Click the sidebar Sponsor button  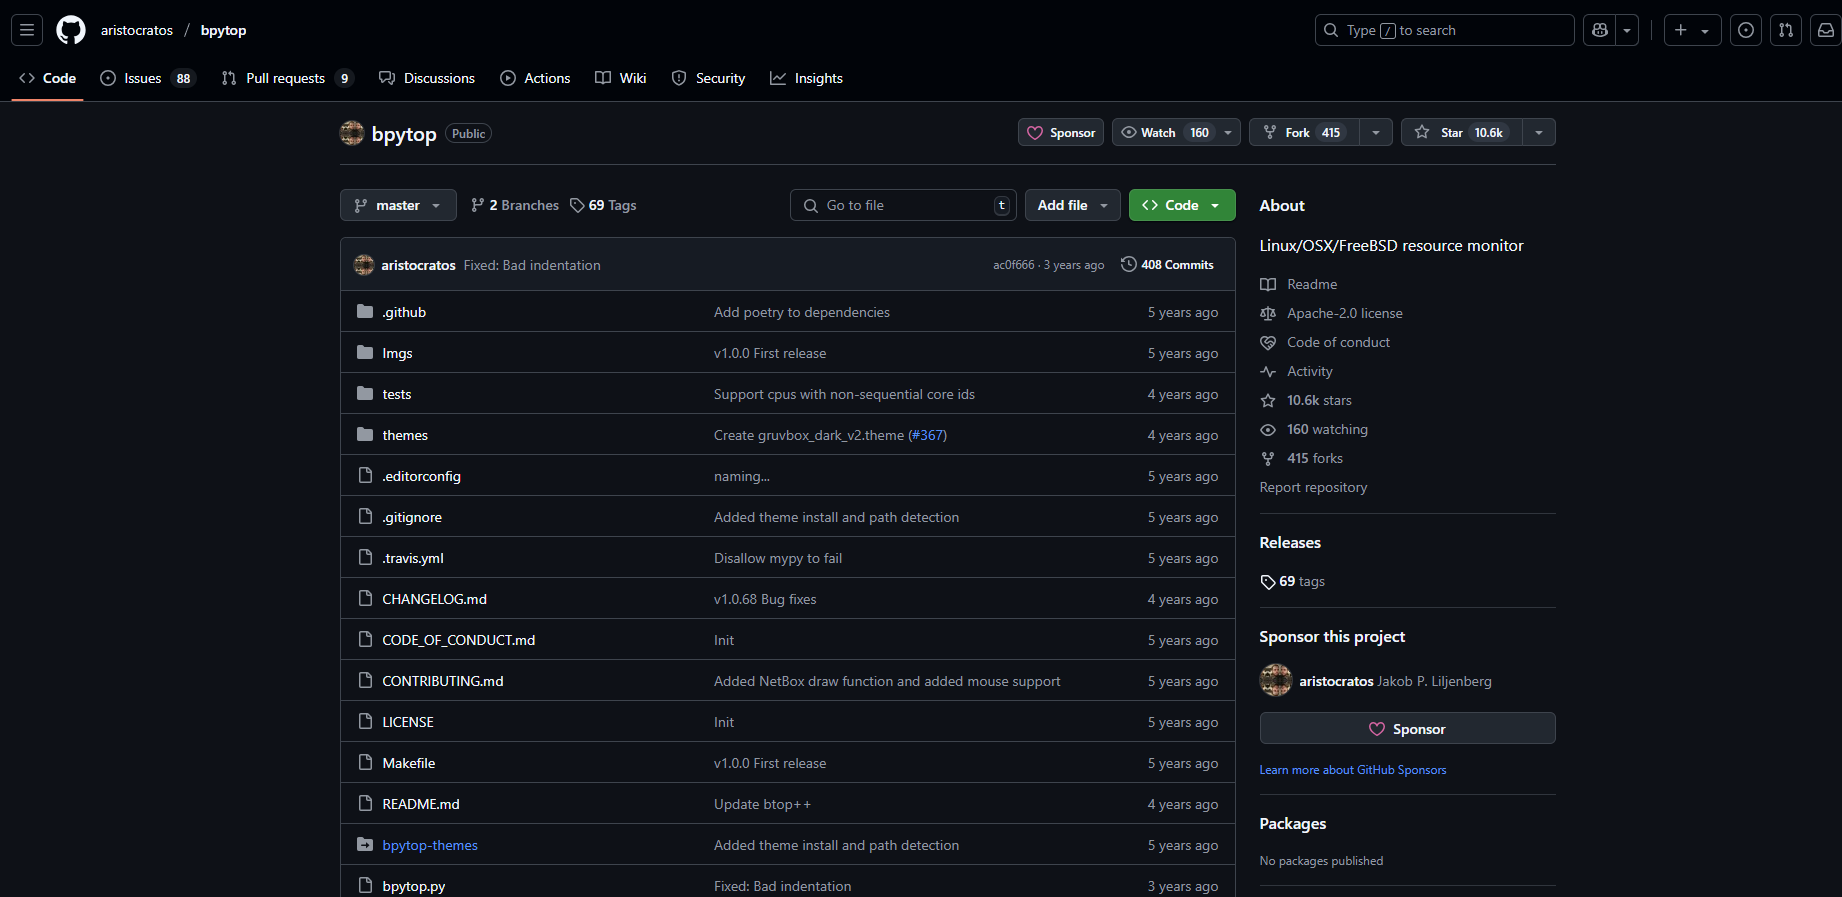[x=1407, y=728]
